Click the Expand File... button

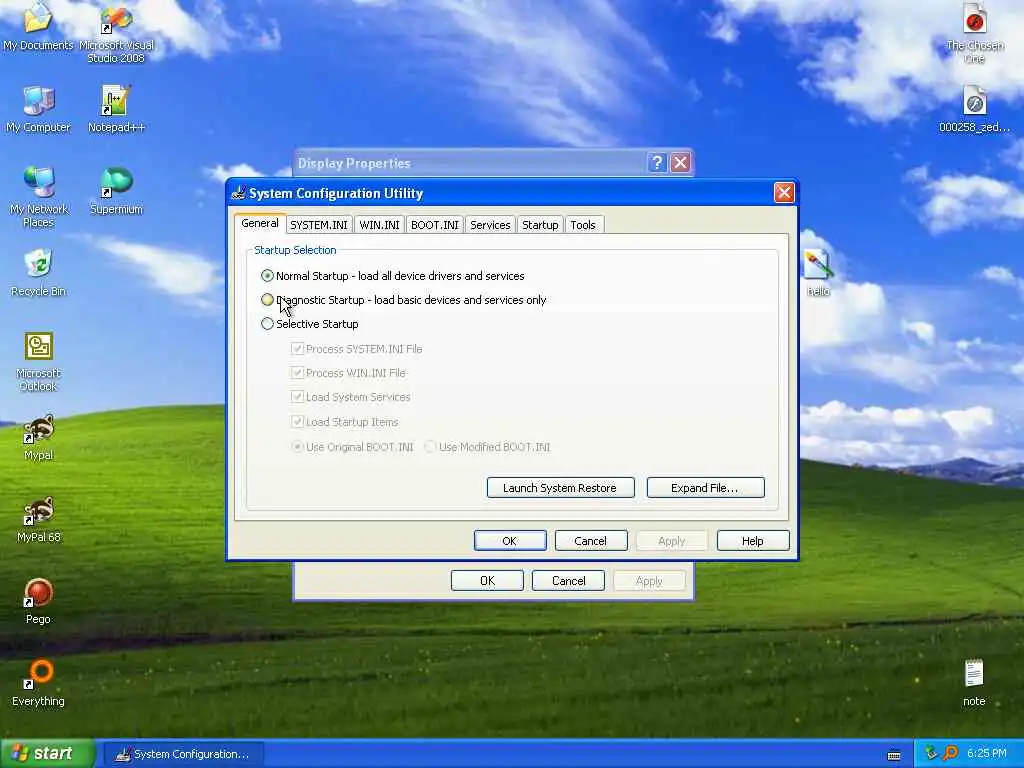705,488
